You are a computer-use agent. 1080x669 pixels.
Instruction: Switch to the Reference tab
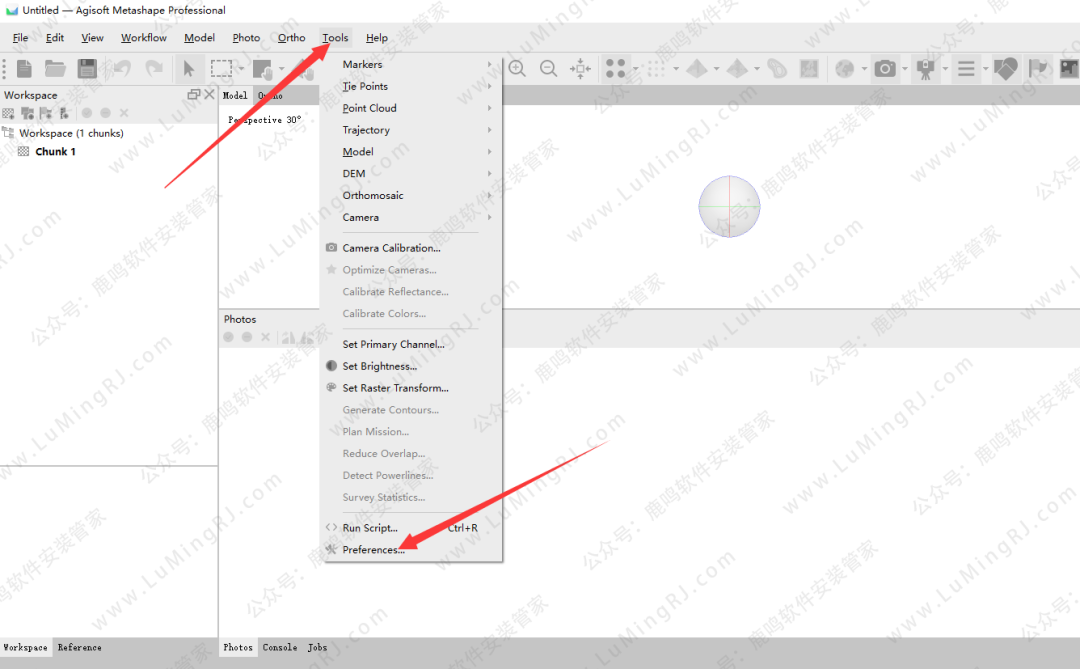click(x=79, y=648)
